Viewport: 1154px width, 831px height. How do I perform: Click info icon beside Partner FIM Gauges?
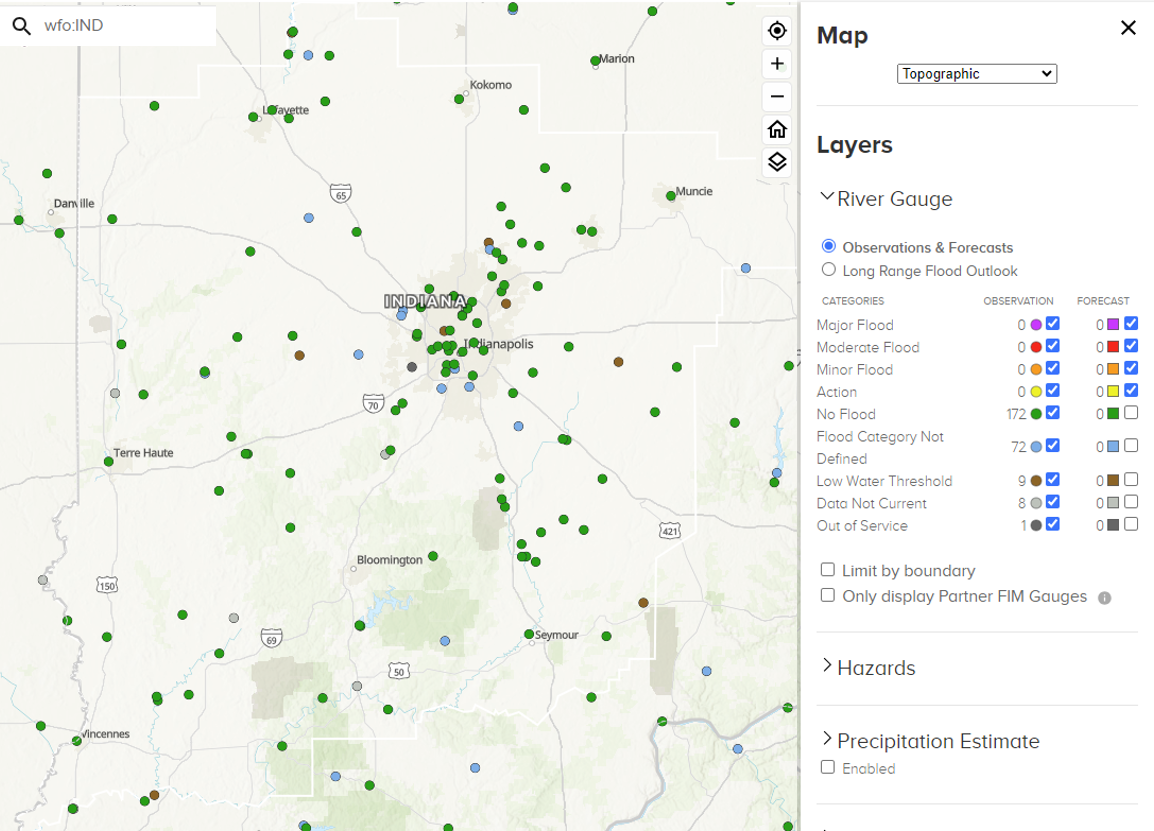1104,598
